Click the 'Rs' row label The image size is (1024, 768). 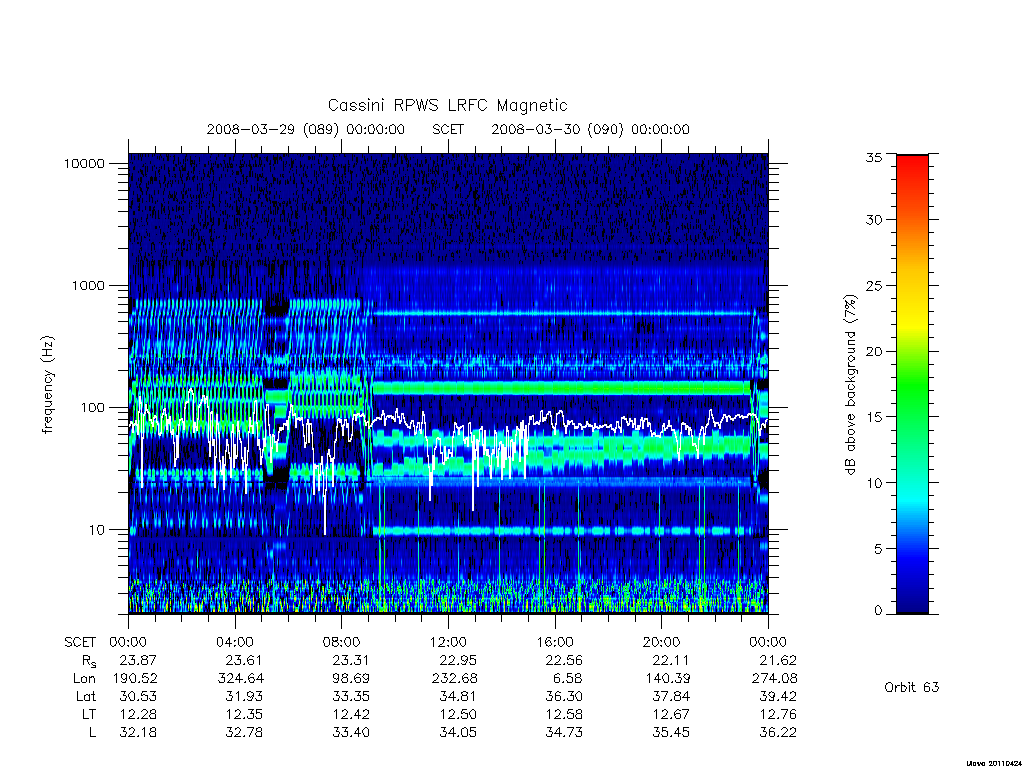point(89,661)
